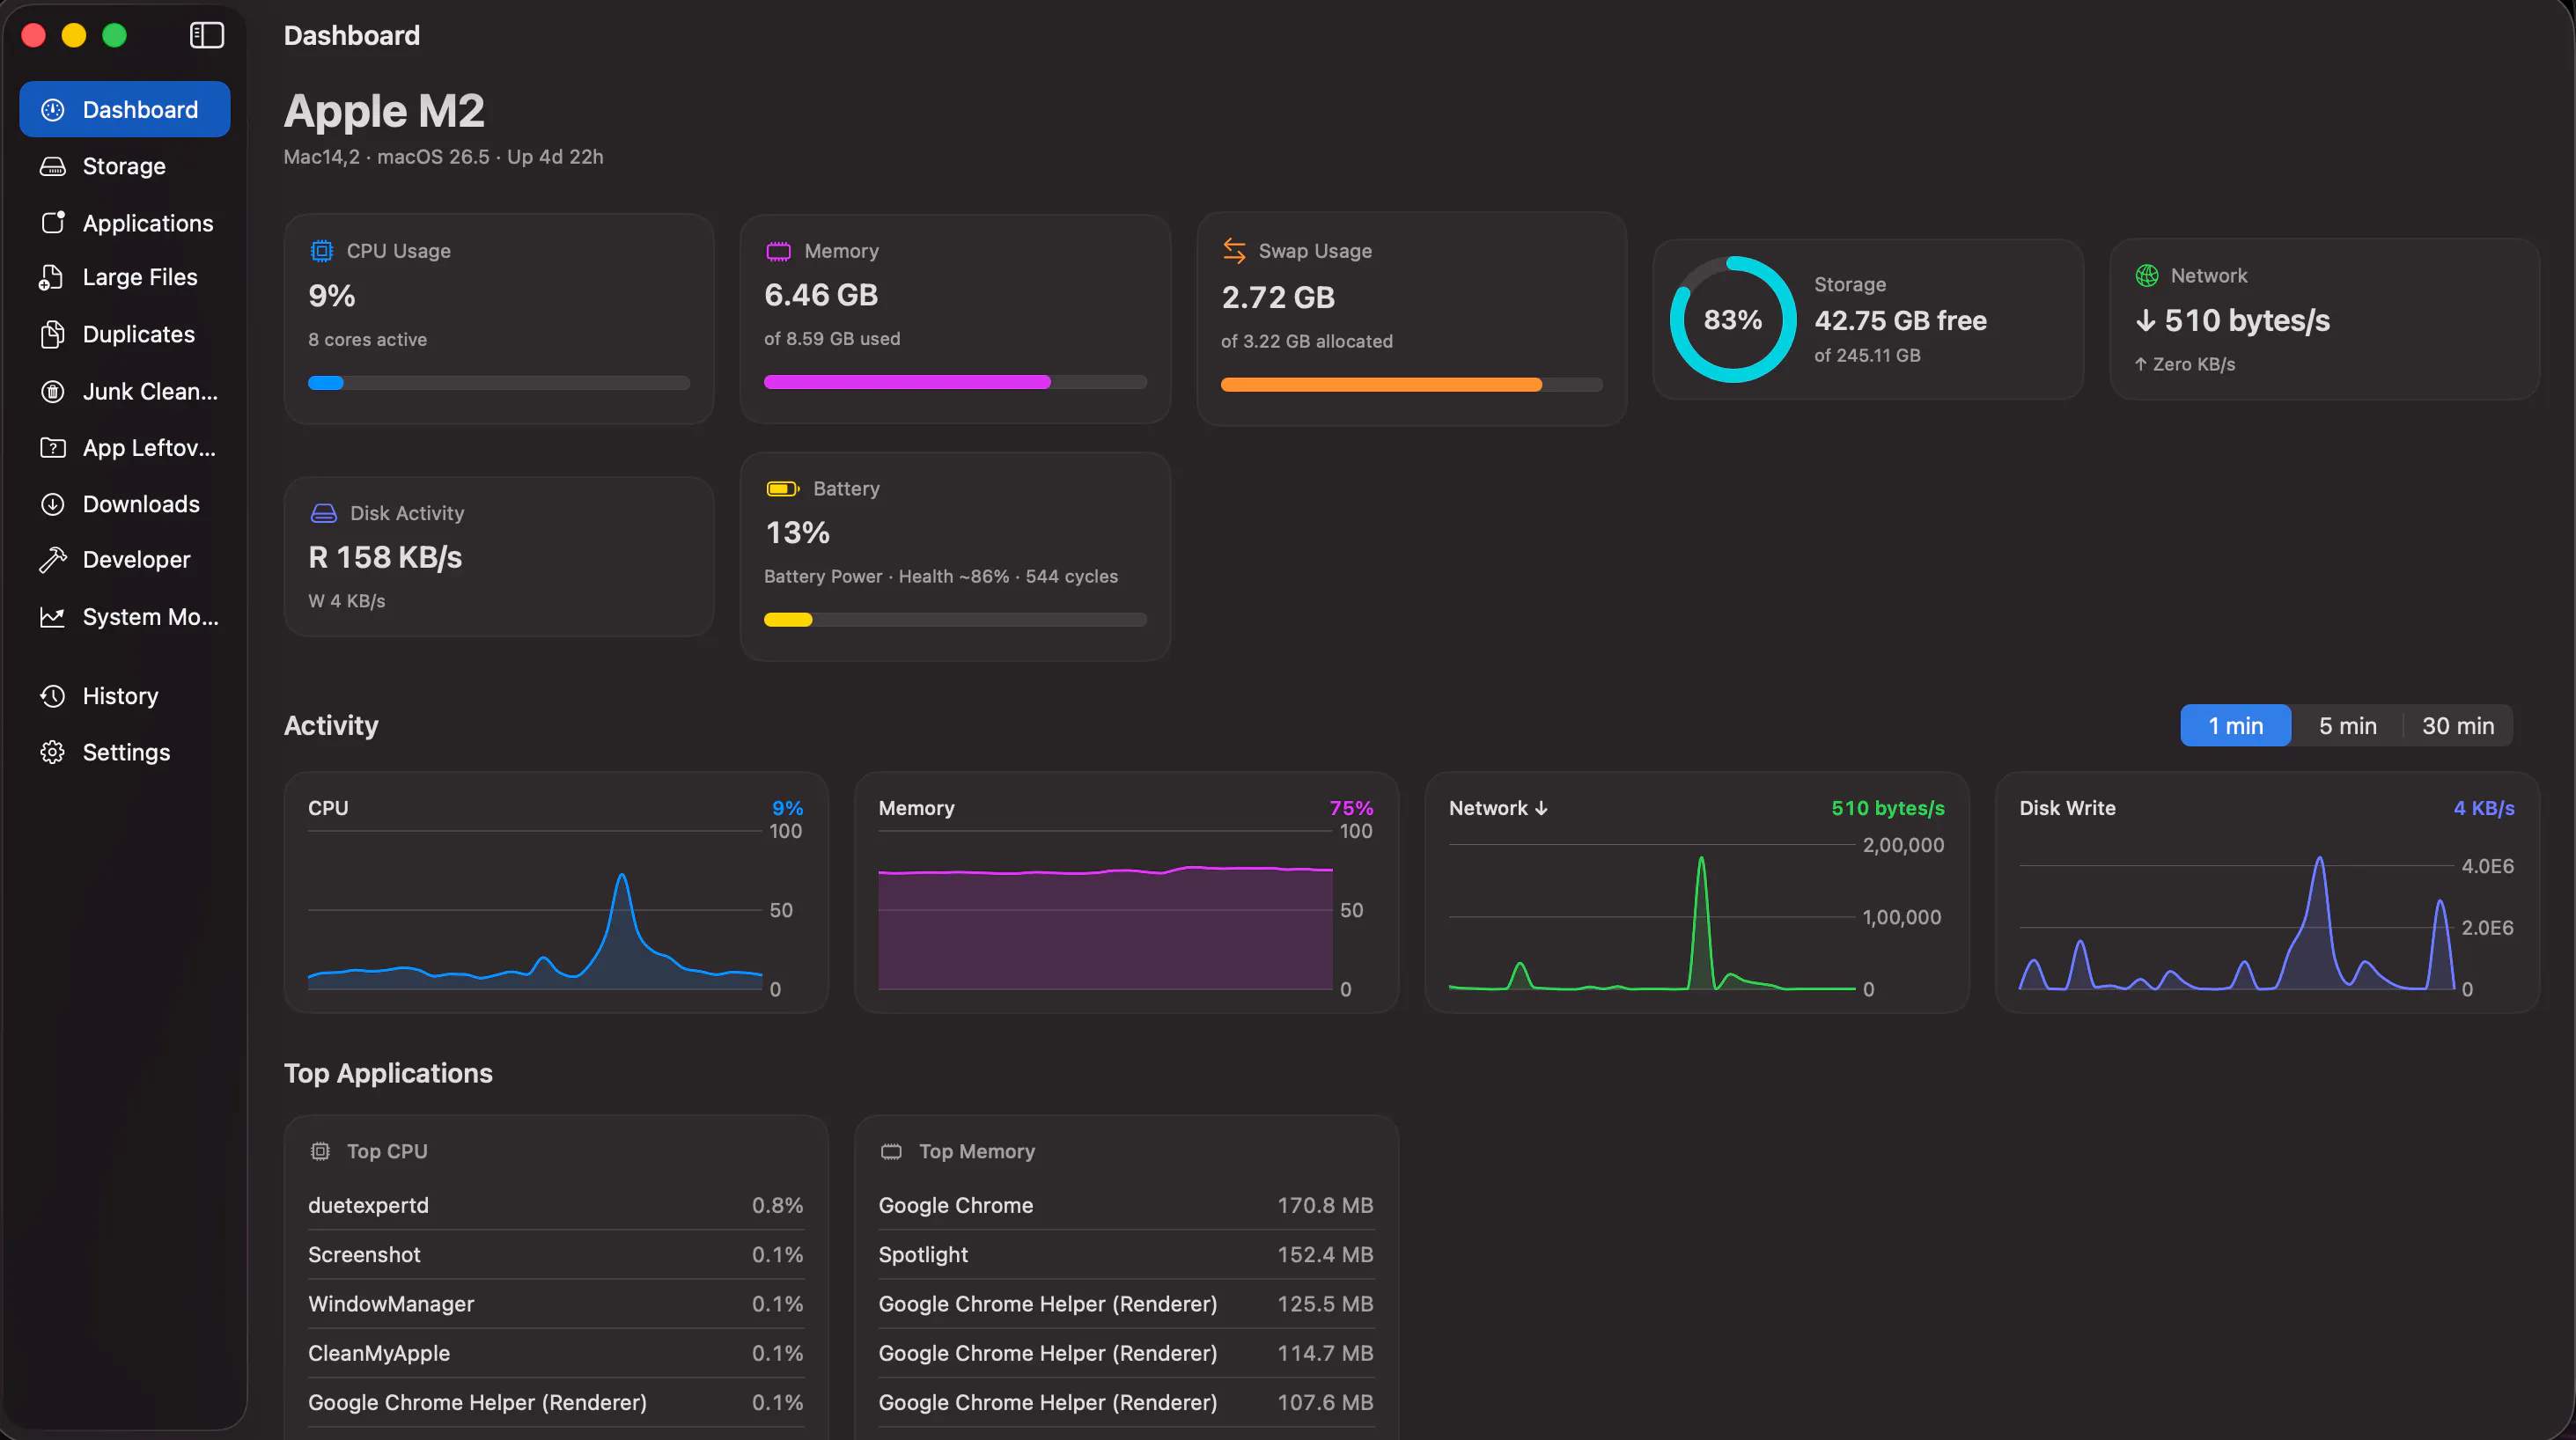Click the Storage 83% ring gauge
This screenshot has width=2576, height=1440.
tap(1733, 320)
